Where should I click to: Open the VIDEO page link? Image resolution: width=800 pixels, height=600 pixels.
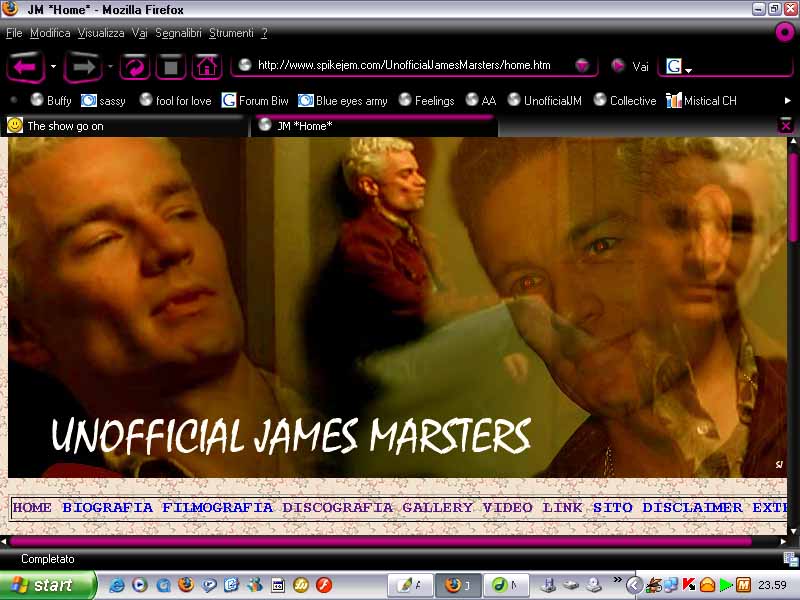pyautogui.click(x=507, y=508)
